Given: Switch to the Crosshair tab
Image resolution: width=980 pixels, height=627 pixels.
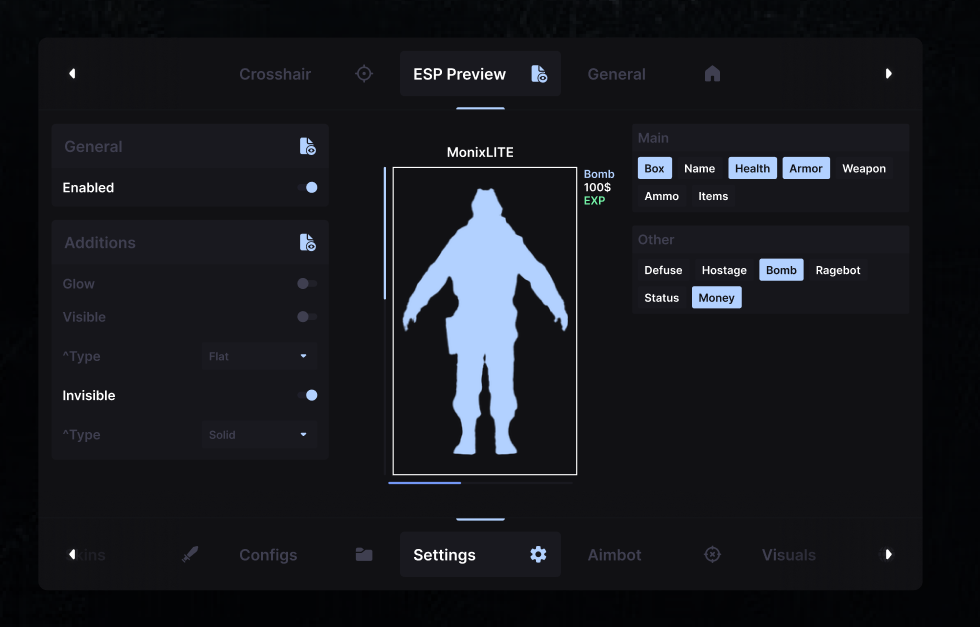Looking at the screenshot, I should click(x=275, y=74).
